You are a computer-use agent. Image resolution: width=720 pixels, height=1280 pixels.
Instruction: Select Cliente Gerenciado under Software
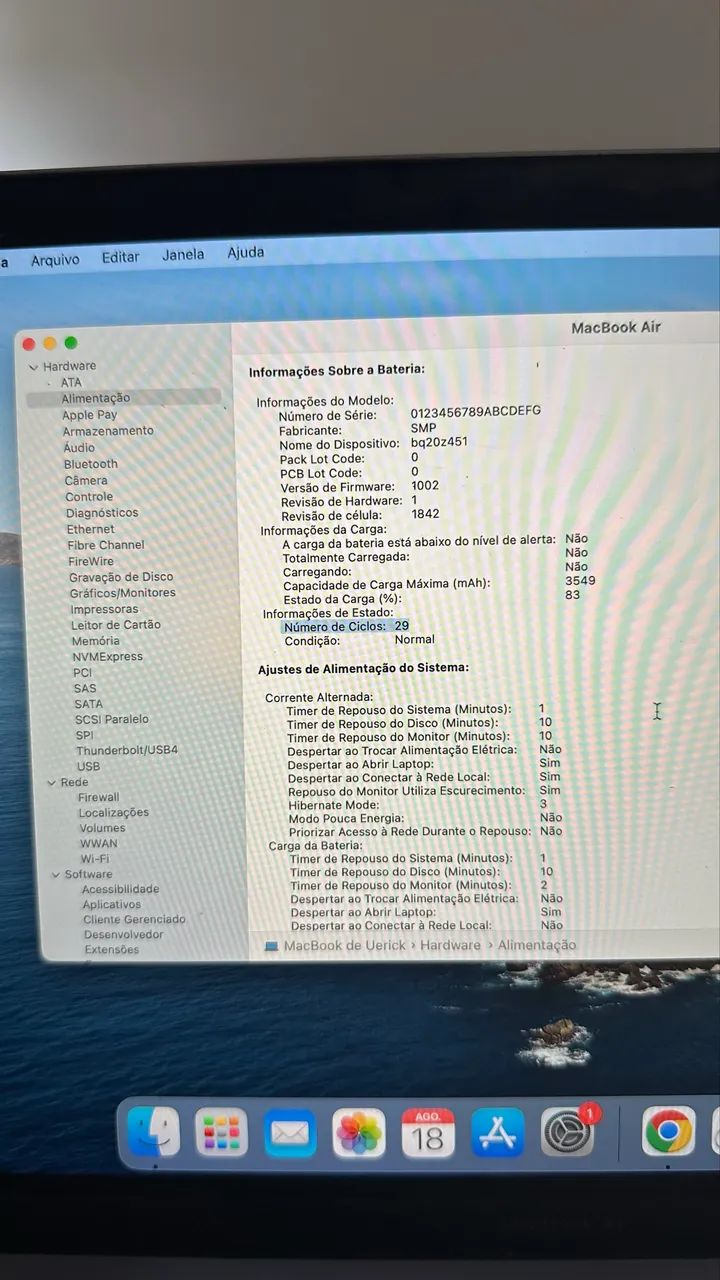point(134,919)
